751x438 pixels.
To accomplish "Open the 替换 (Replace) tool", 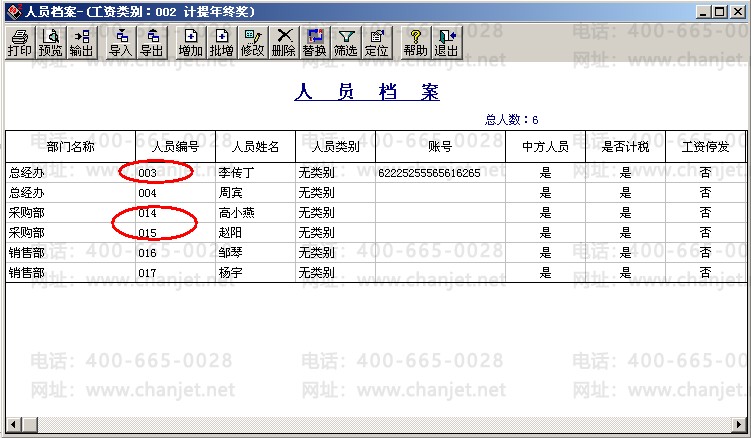I will 315,43.
